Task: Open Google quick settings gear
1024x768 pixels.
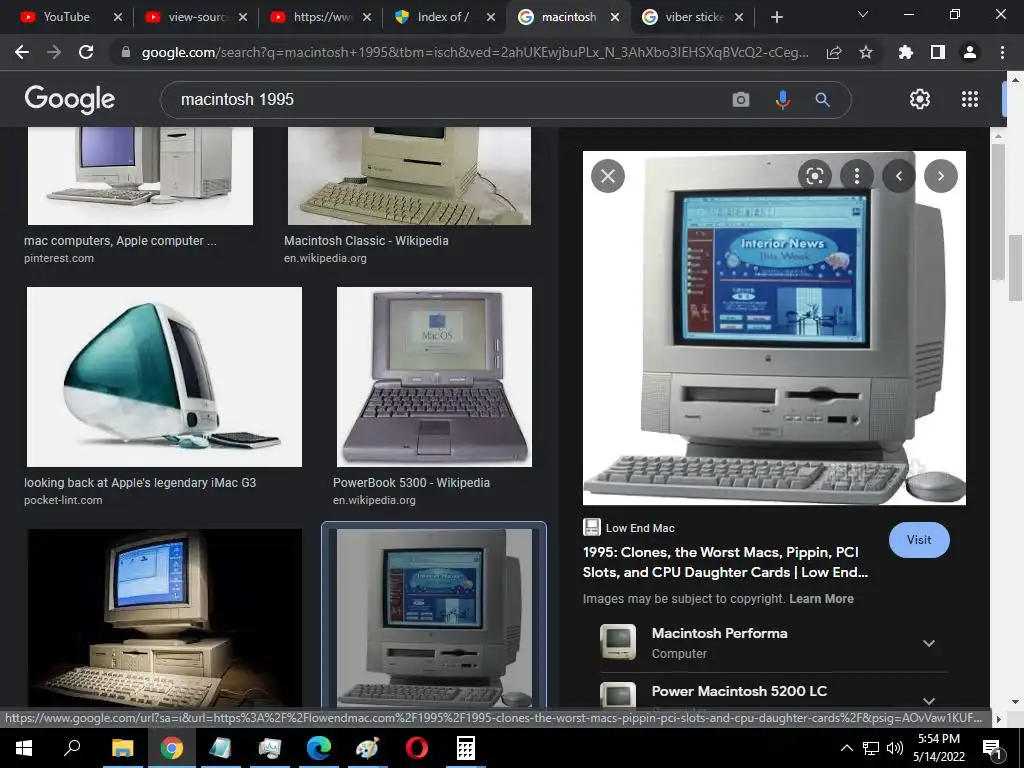Action: click(x=920, y=99)
